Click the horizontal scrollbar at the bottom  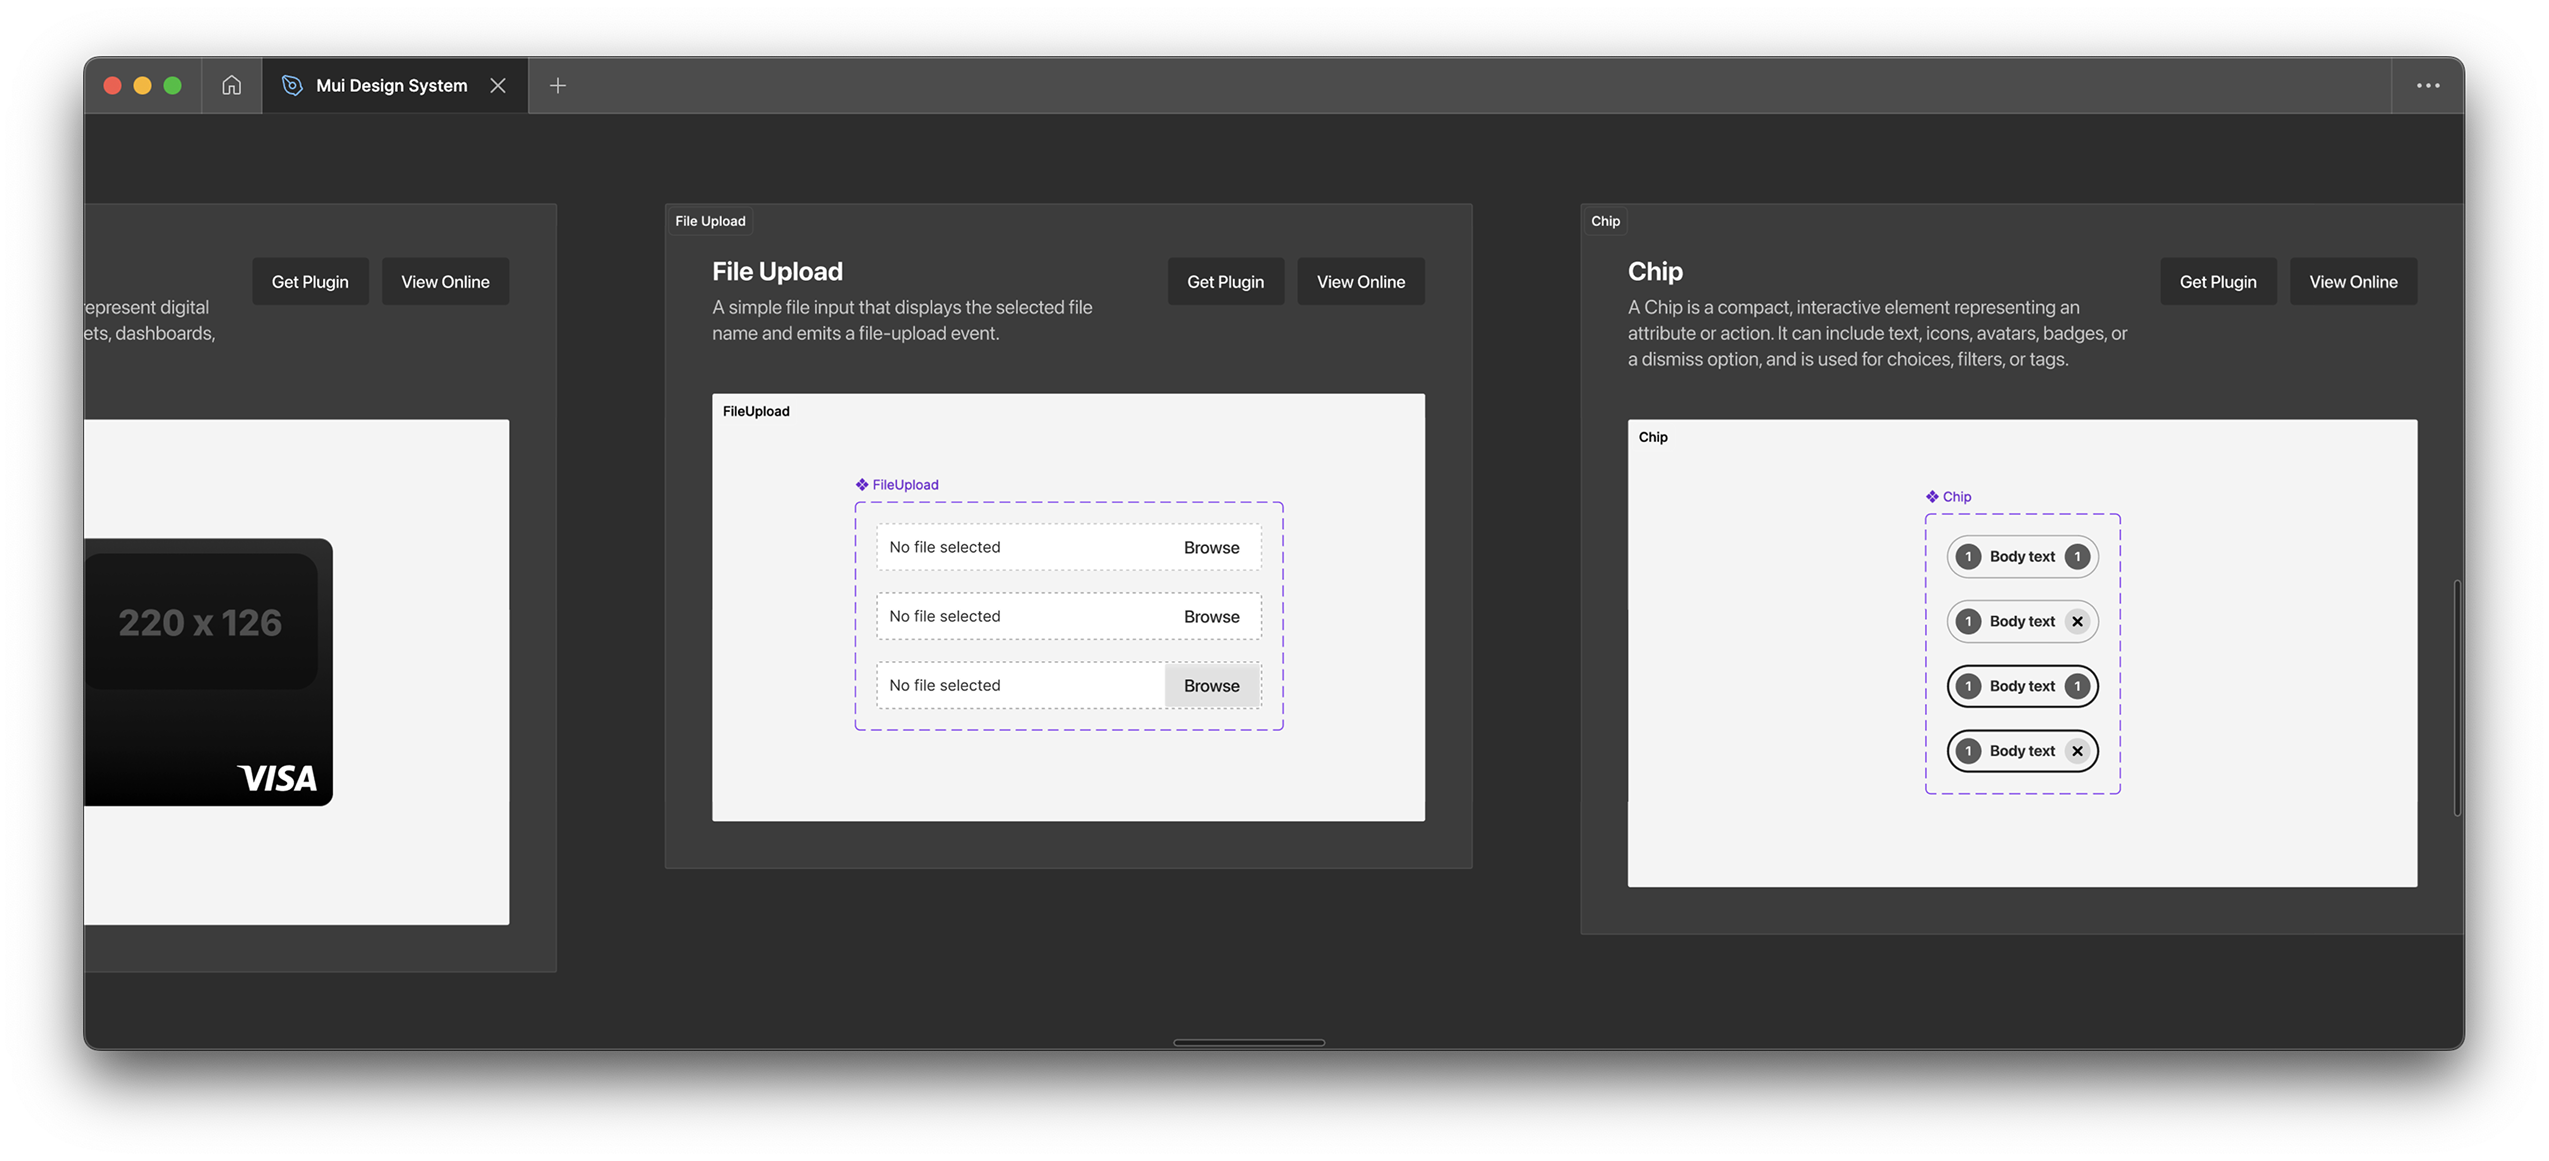(x=1248, y=1042)
